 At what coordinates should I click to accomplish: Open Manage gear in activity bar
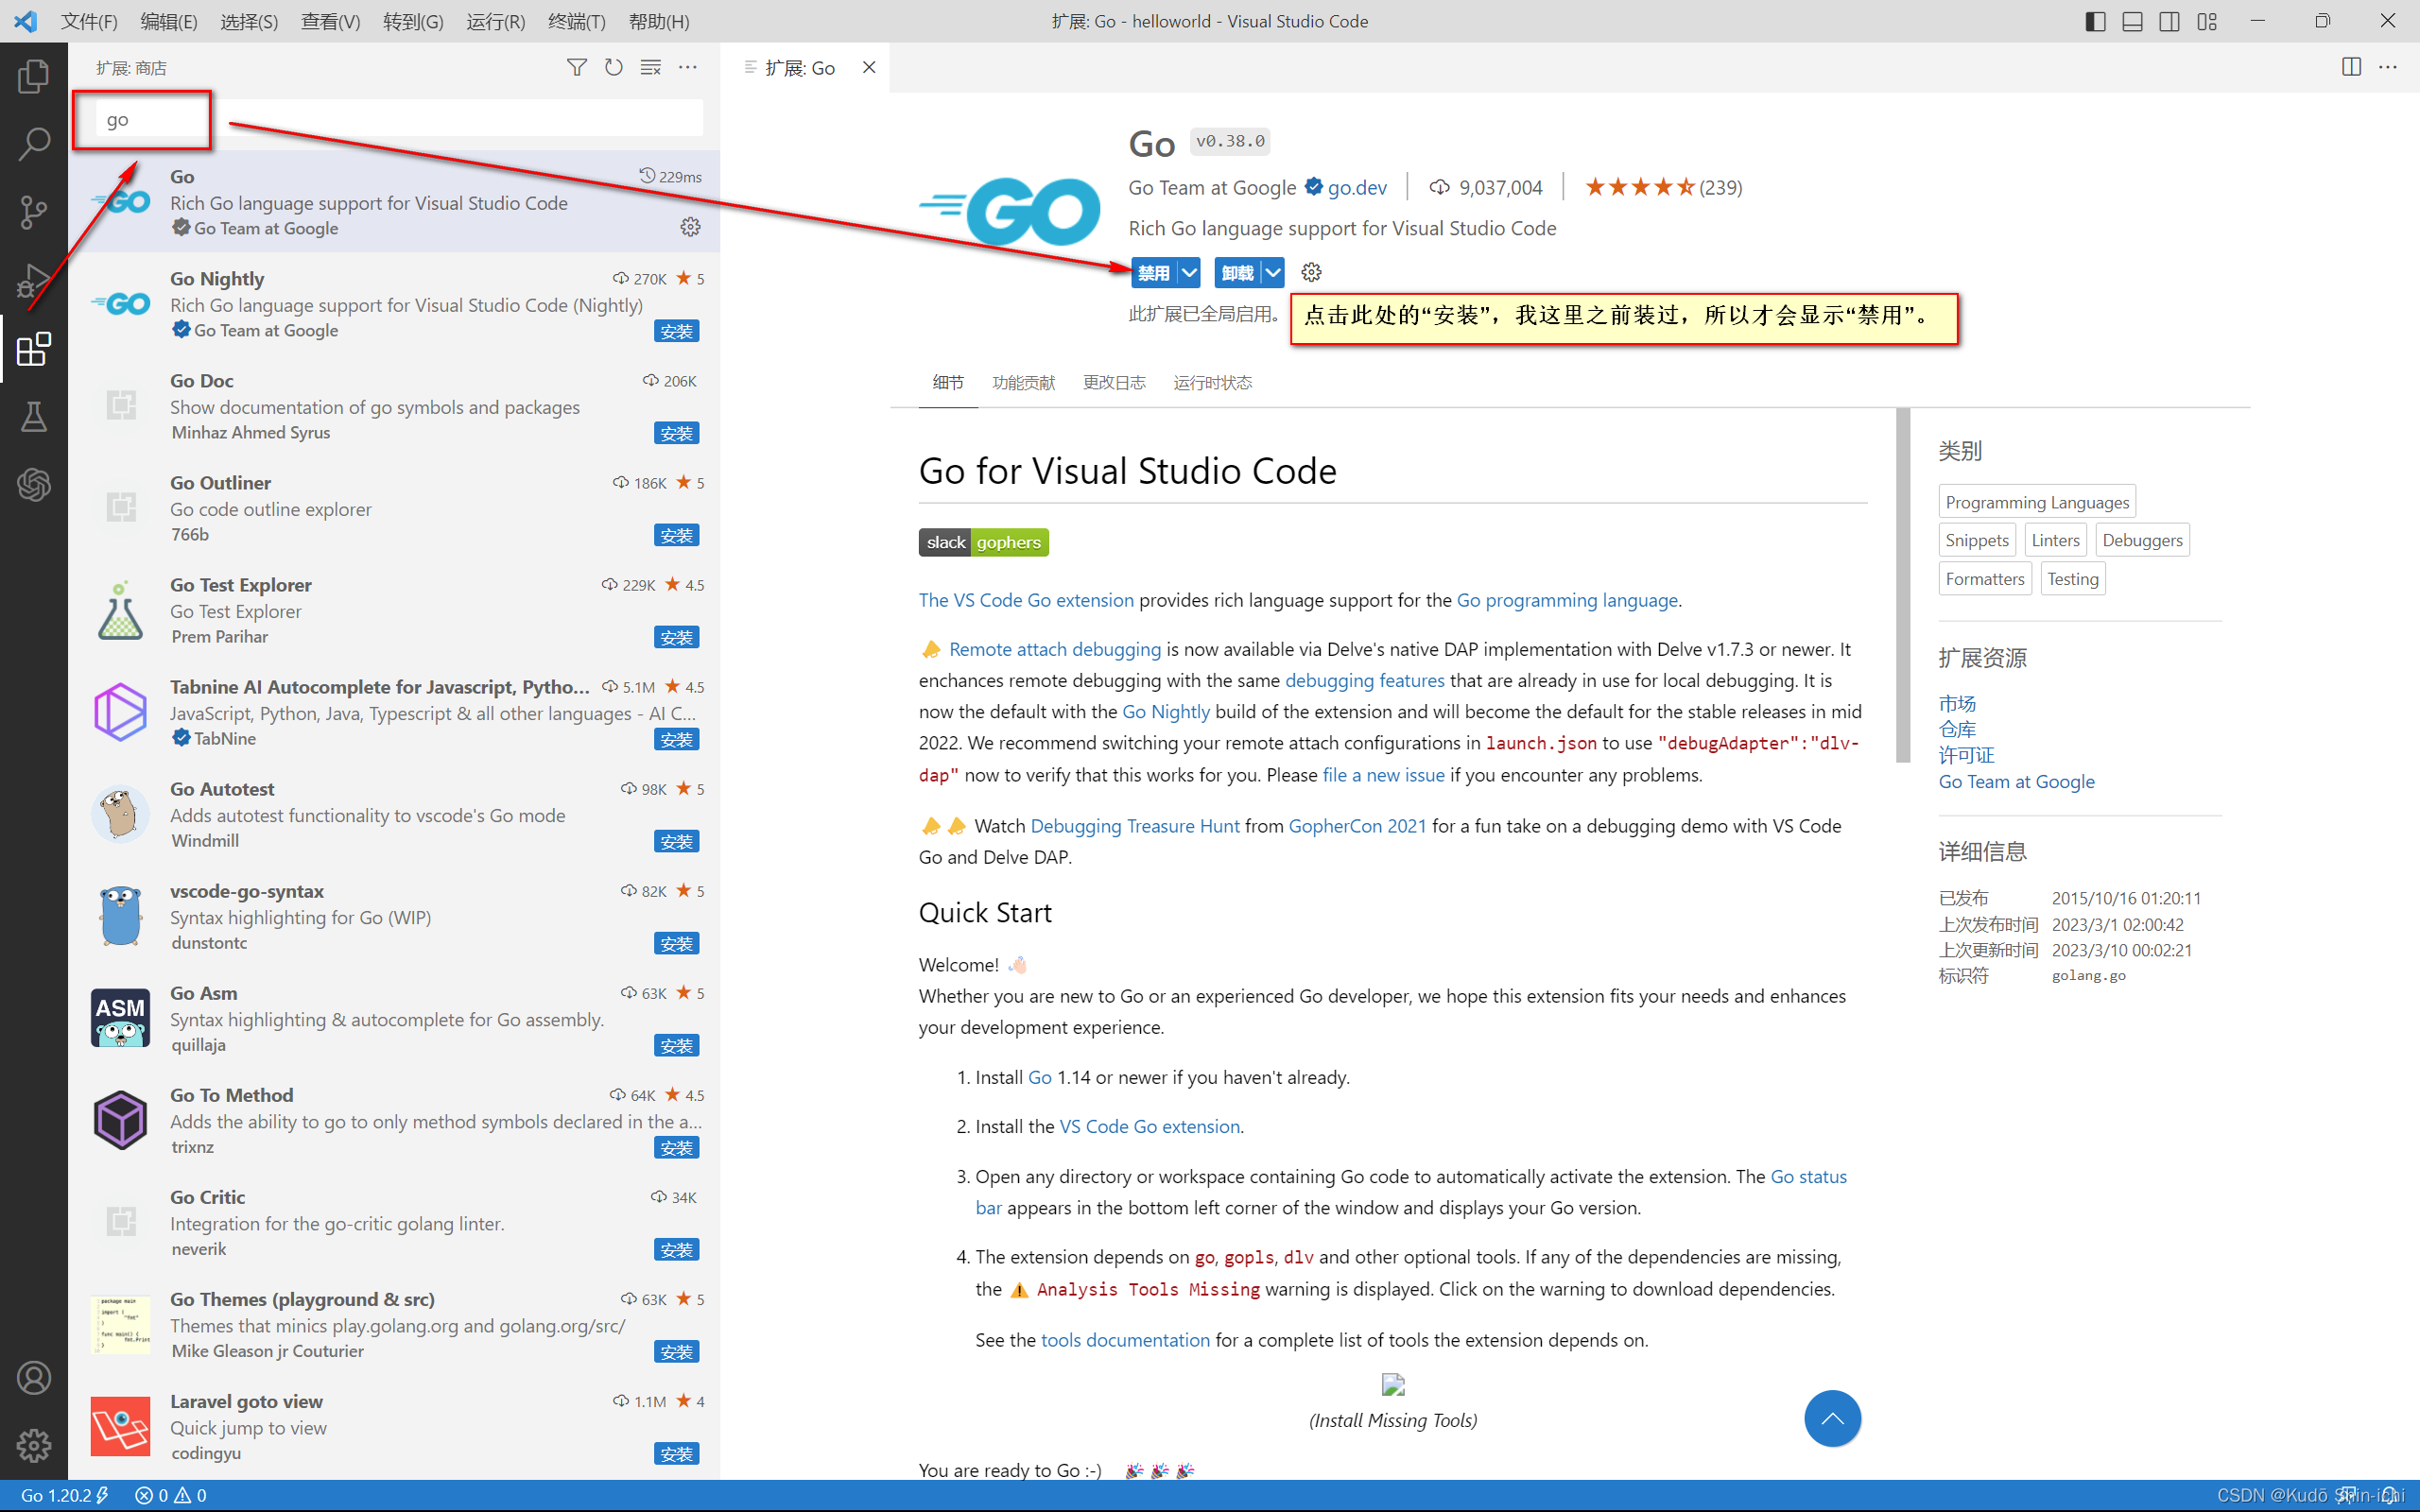34,1445
